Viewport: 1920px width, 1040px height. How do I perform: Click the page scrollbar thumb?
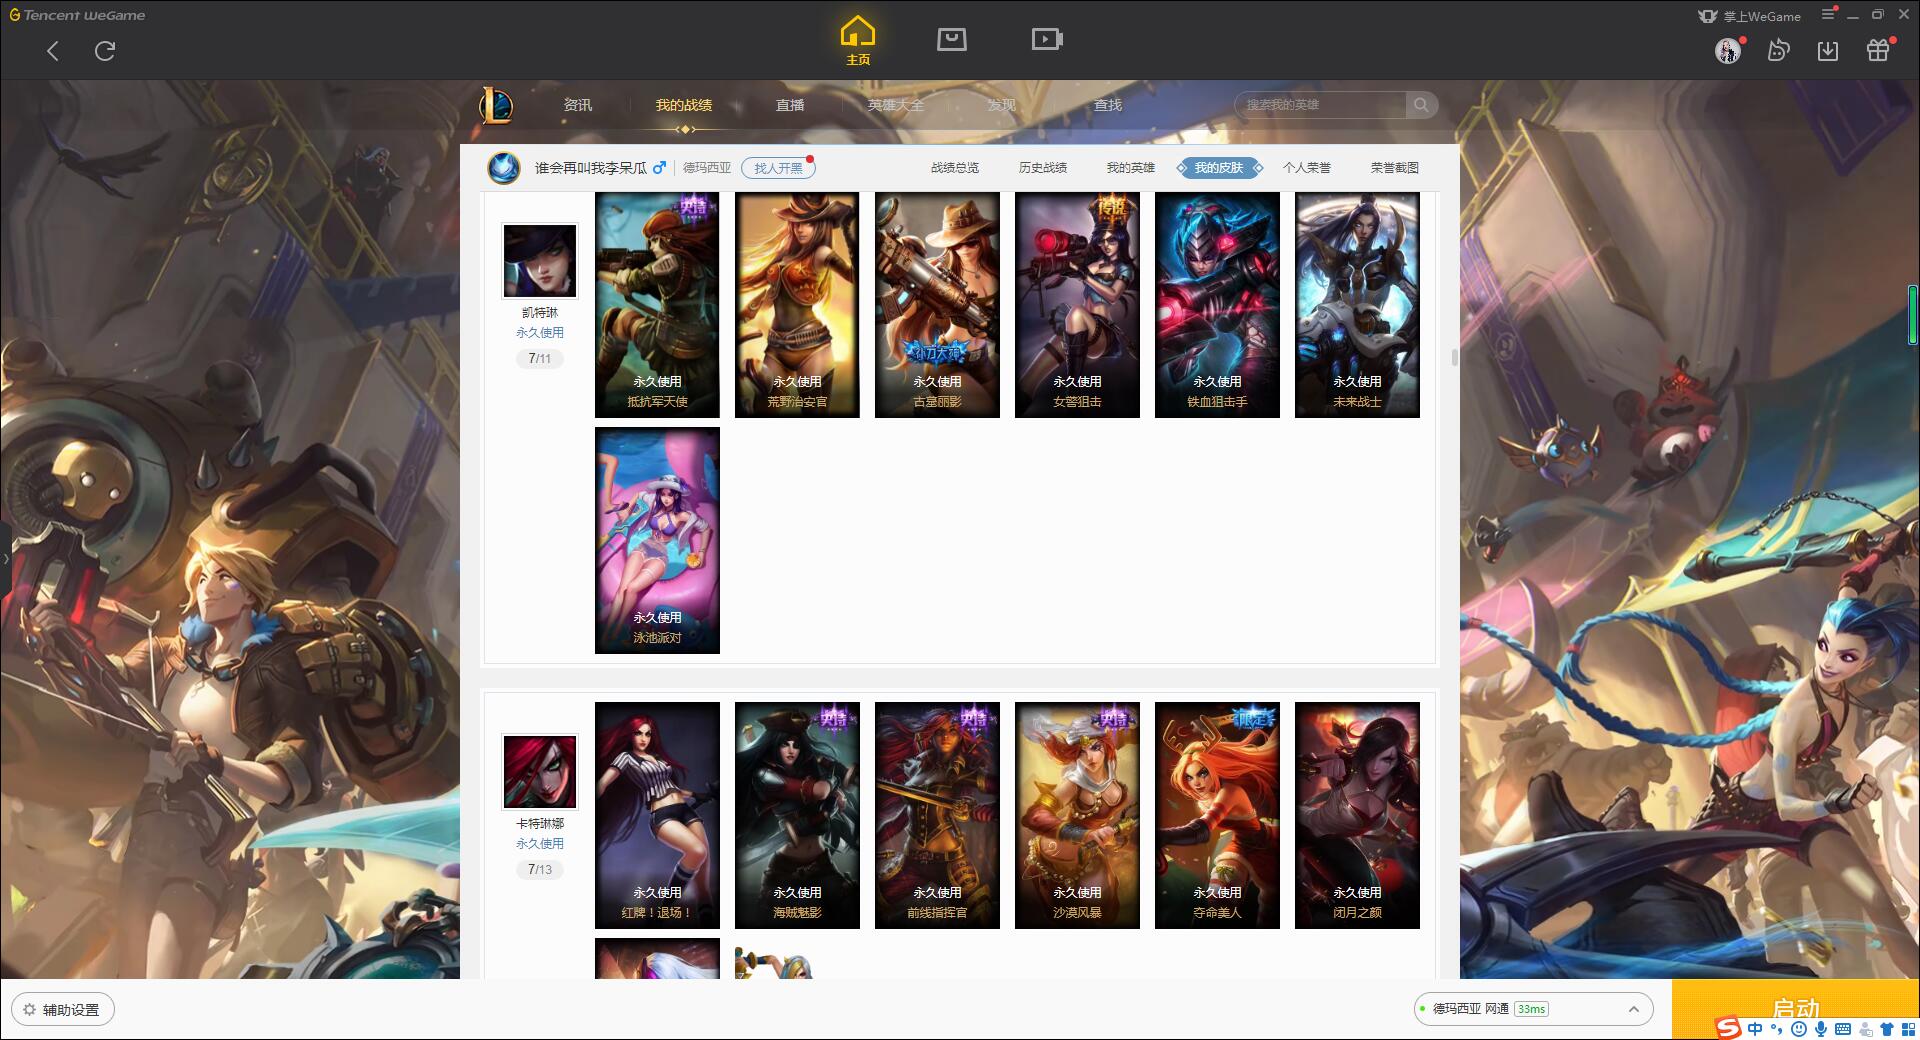(1454, 357)
